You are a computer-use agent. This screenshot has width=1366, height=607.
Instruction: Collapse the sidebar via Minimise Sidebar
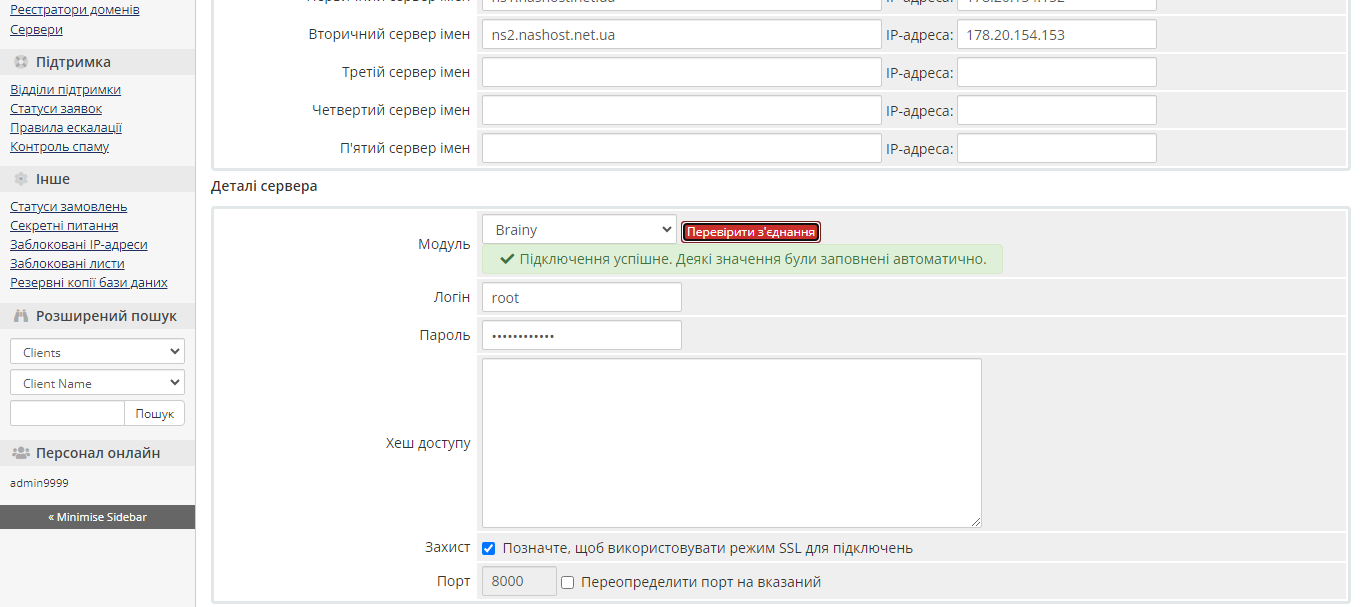pyautogui.click(x=97, y=516)
